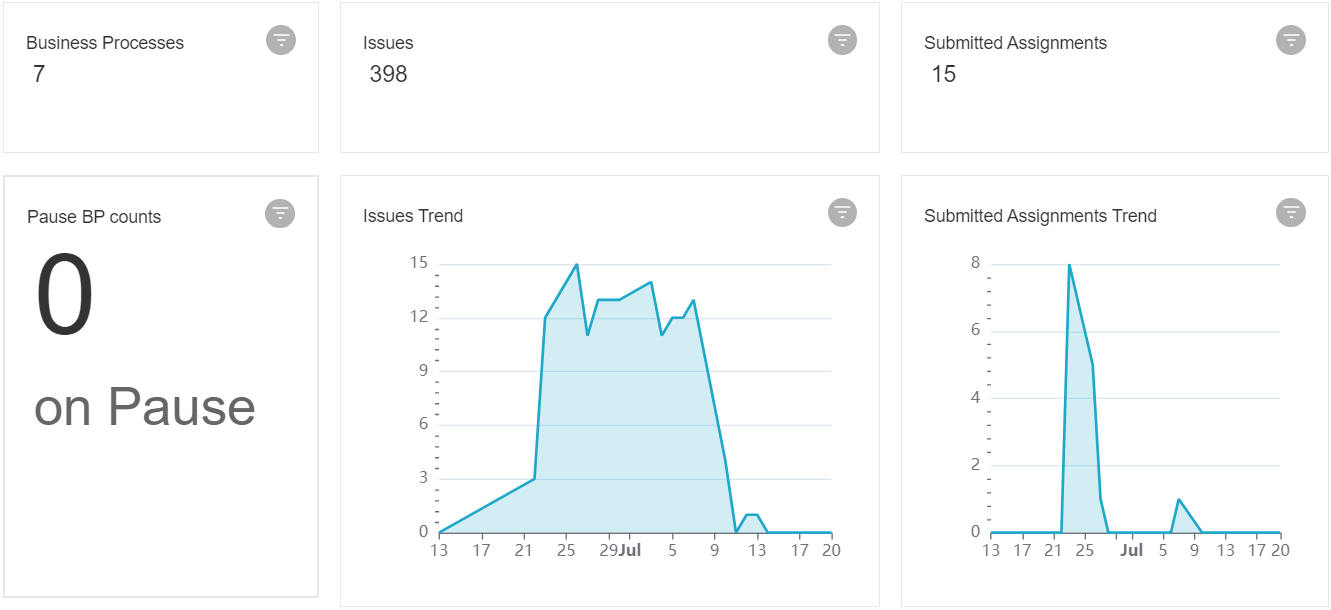Click the Issues count 398
Viewport: 1331px width, 610px height.
pos(389,74)
